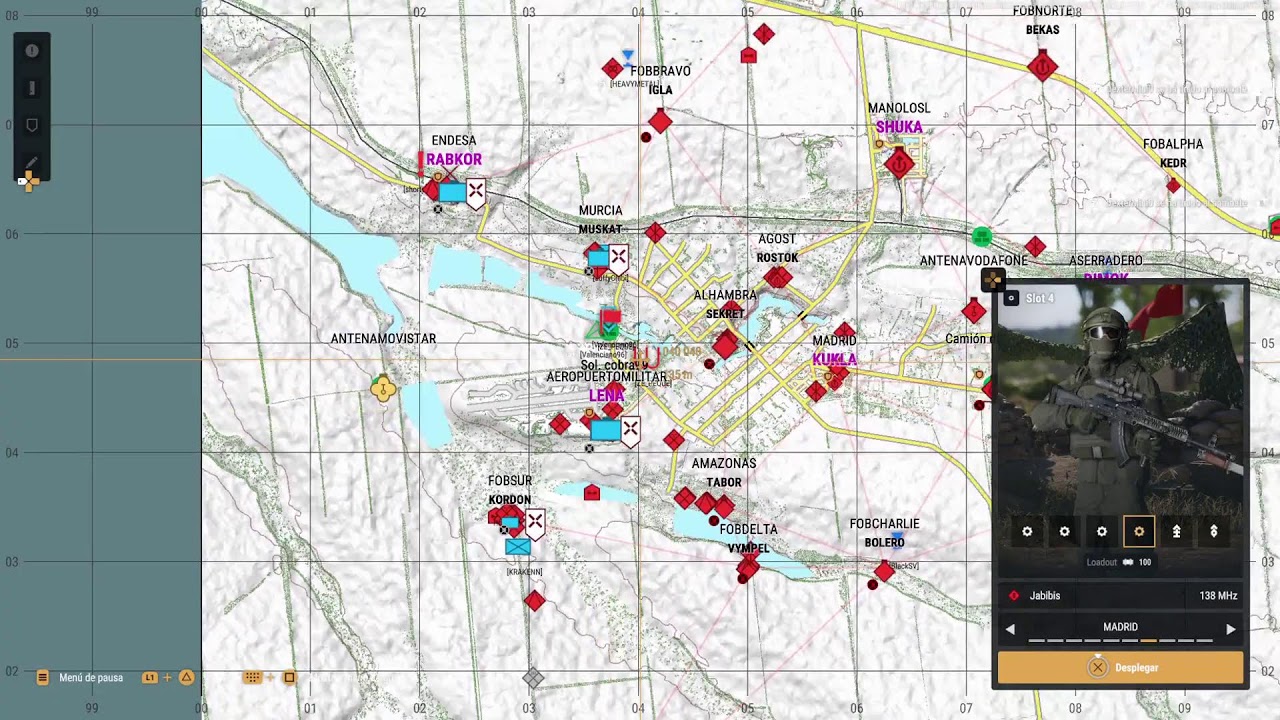This screenshot has height=720, width=1280.
Task: Select the last spawn page indicator segment
Action: 1205,640
